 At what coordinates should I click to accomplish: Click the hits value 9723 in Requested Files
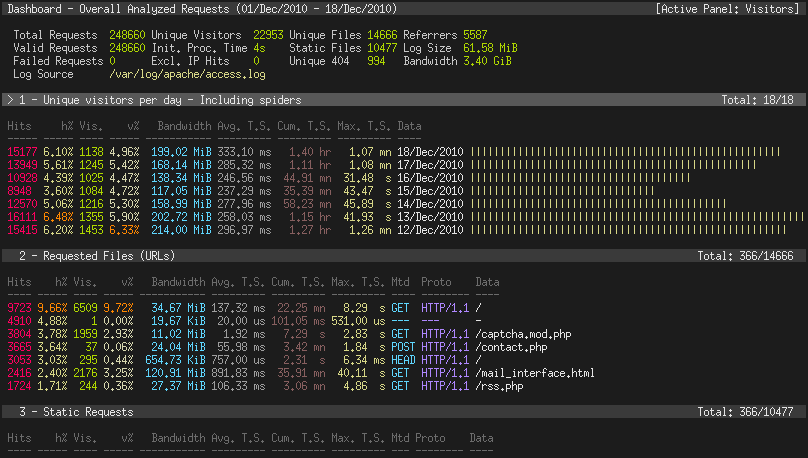pos(20,308)
